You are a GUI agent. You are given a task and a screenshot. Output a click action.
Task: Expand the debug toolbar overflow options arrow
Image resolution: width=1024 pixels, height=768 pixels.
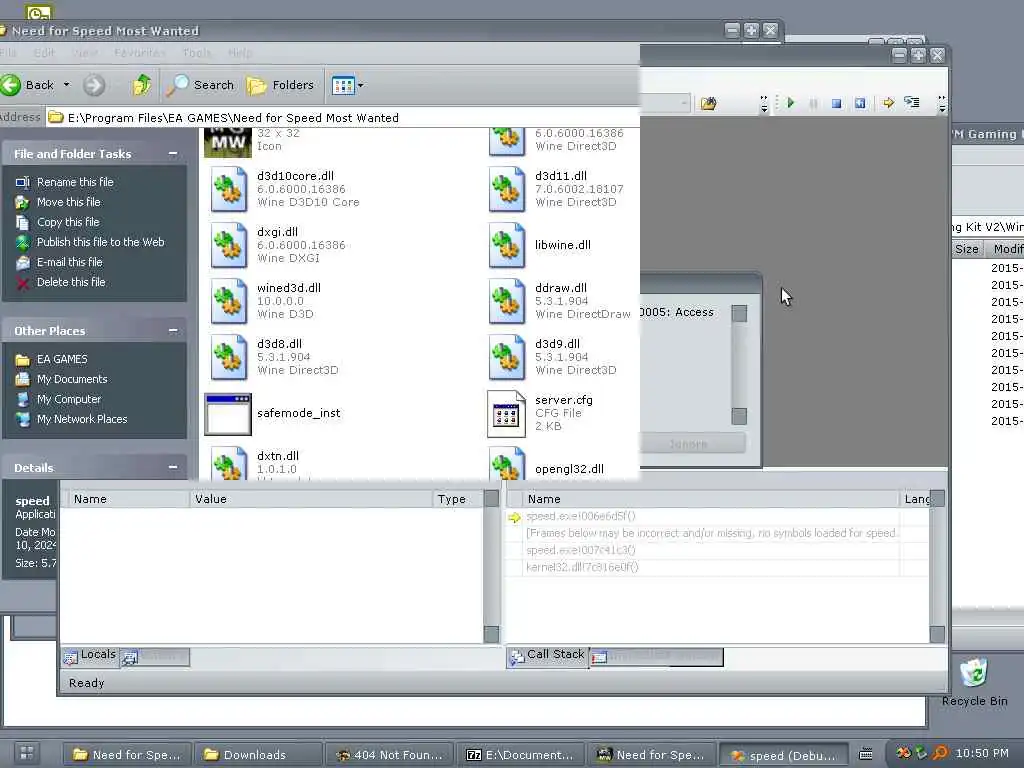click(x=941, y=104)
